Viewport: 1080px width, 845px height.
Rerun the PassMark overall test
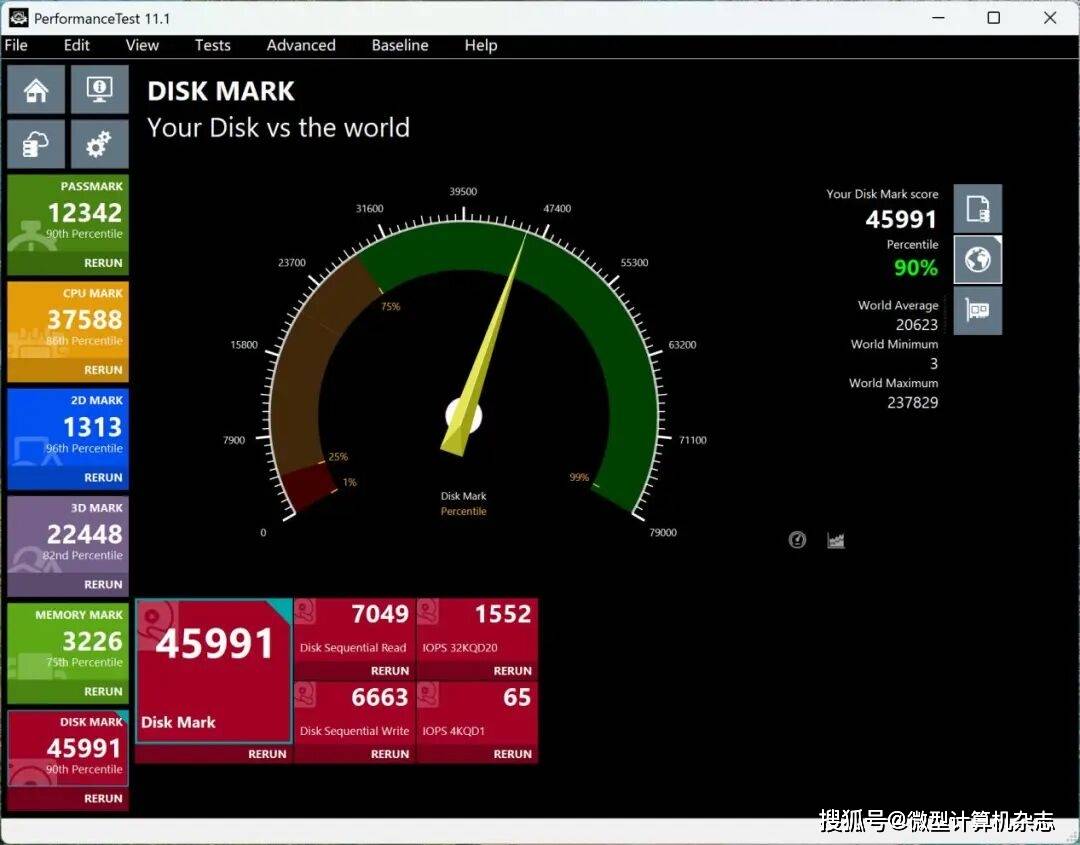point(103,263)
